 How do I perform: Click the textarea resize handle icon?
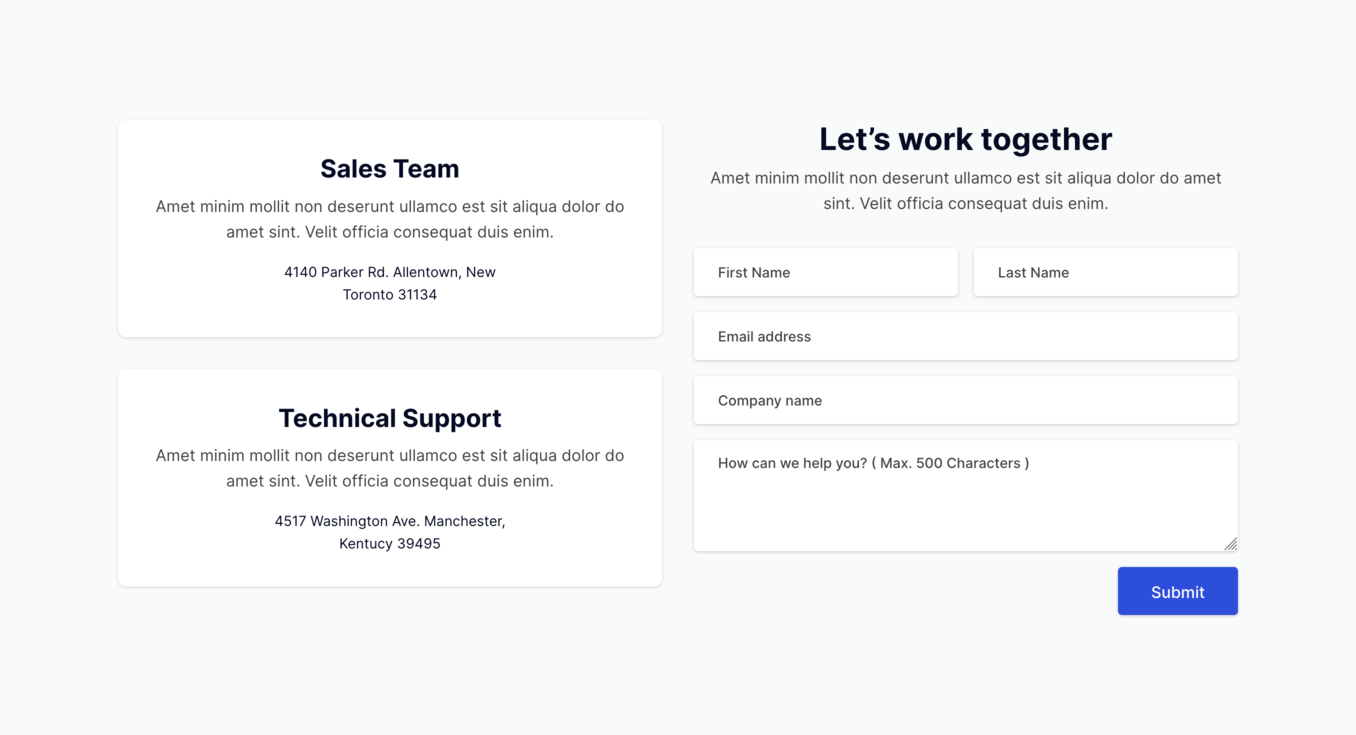(1231, 544)
